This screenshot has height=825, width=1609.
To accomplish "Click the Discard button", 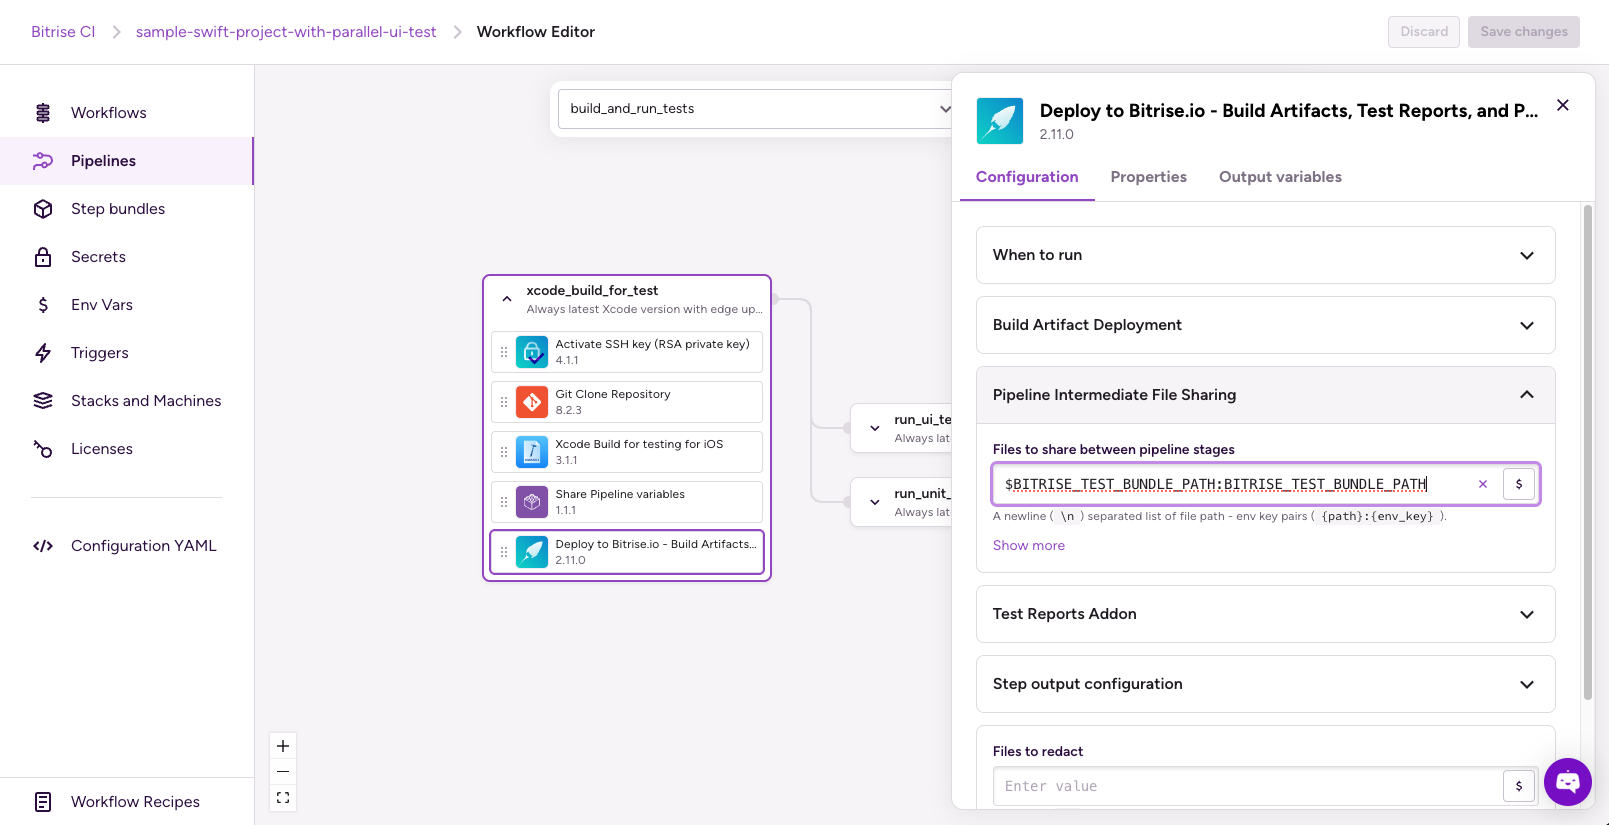I will (x=1424, y=32).
